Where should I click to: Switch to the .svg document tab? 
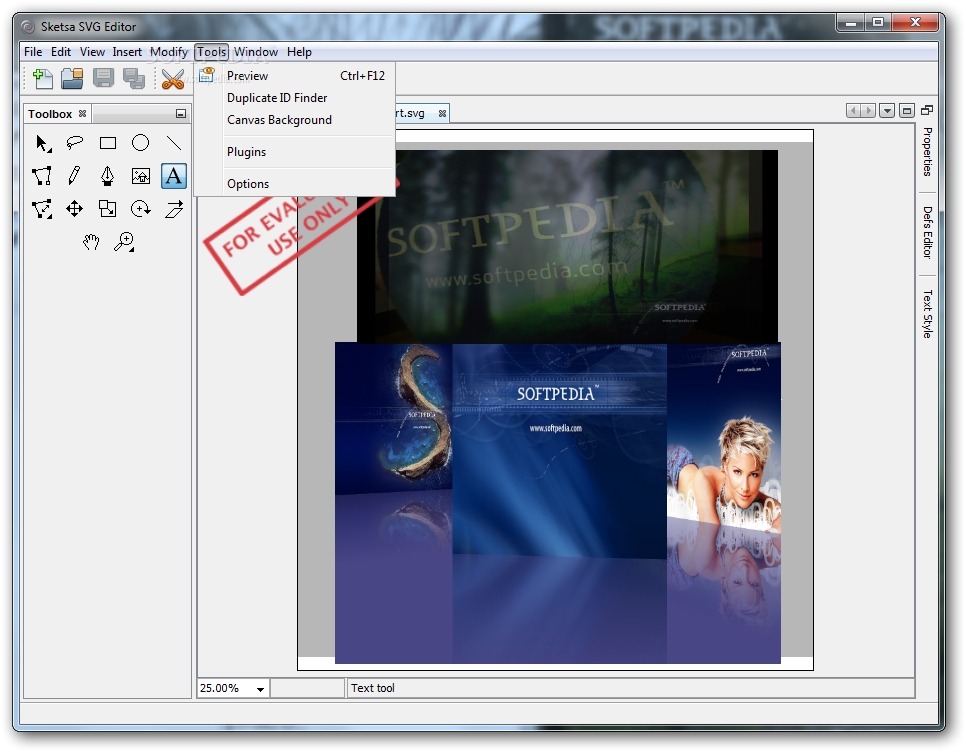410,113
